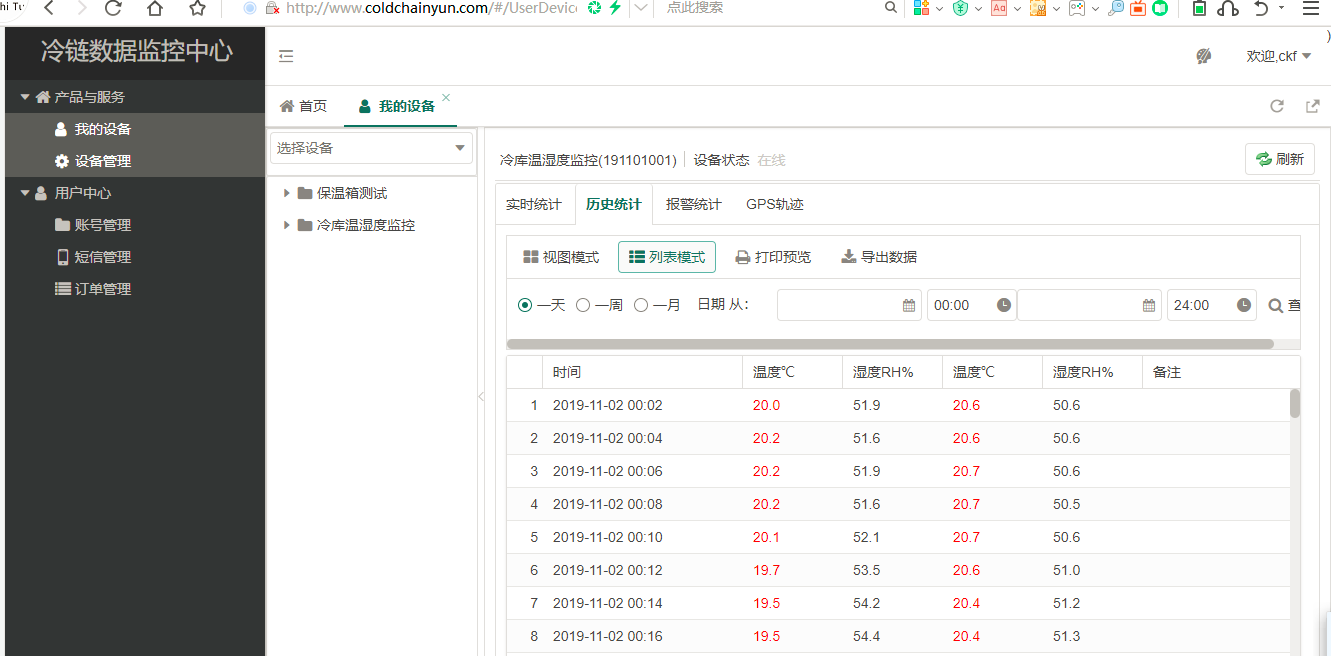Click the browser home icon
This screenshot has width=1331, height=656.
[x=155, y=9]
